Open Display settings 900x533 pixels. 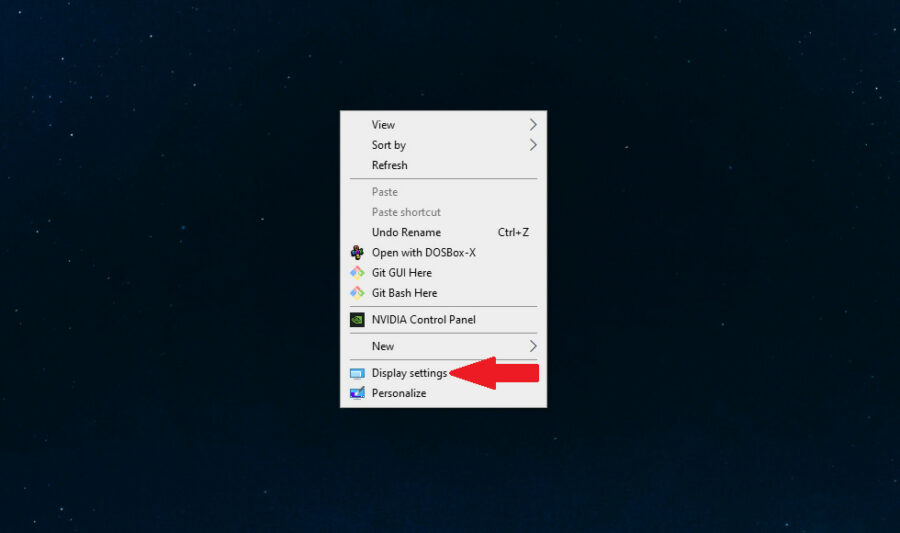tap(443, 373)
